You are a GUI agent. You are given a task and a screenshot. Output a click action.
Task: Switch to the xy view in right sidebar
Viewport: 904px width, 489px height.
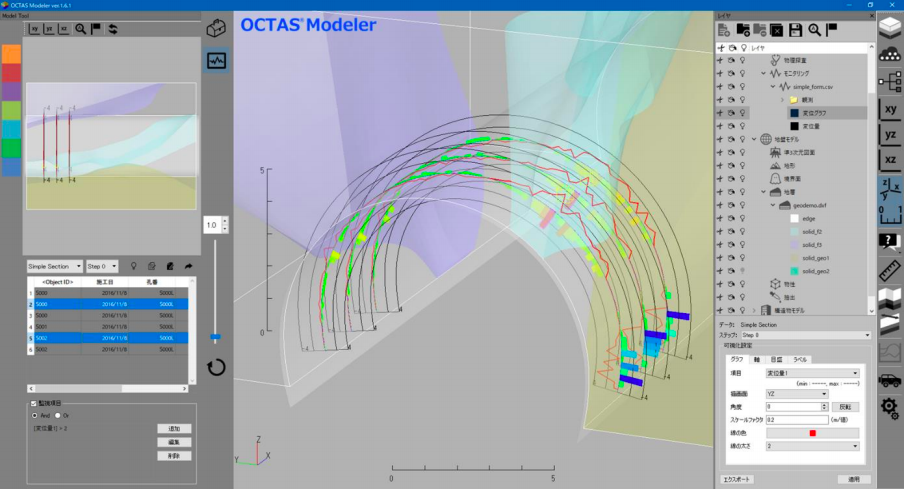coord(889,109)
